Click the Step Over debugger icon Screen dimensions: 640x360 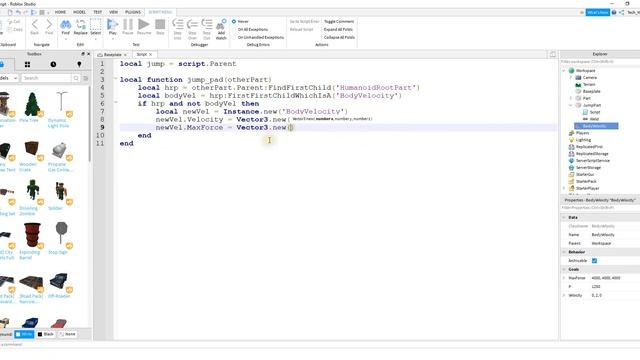click(192, 24)
